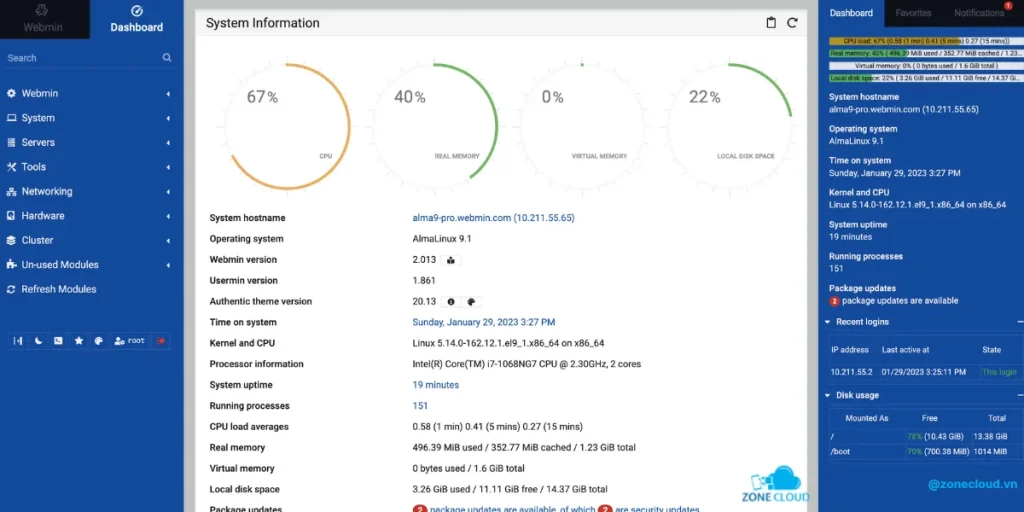Image resolution: width=1024 pixels, height=512 pixels.
Task: Click the /boot mount row
Action: pyautogui.click(x=926, y=451)
